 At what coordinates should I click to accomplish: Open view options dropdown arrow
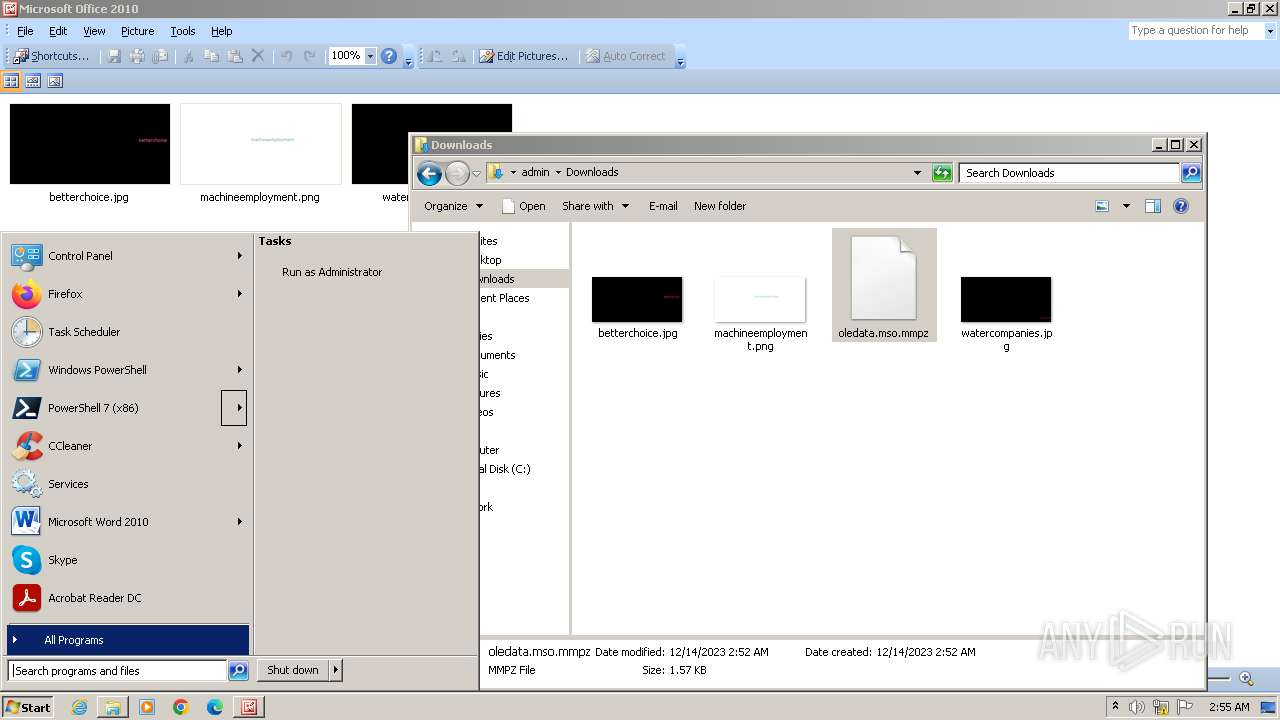1126,206
